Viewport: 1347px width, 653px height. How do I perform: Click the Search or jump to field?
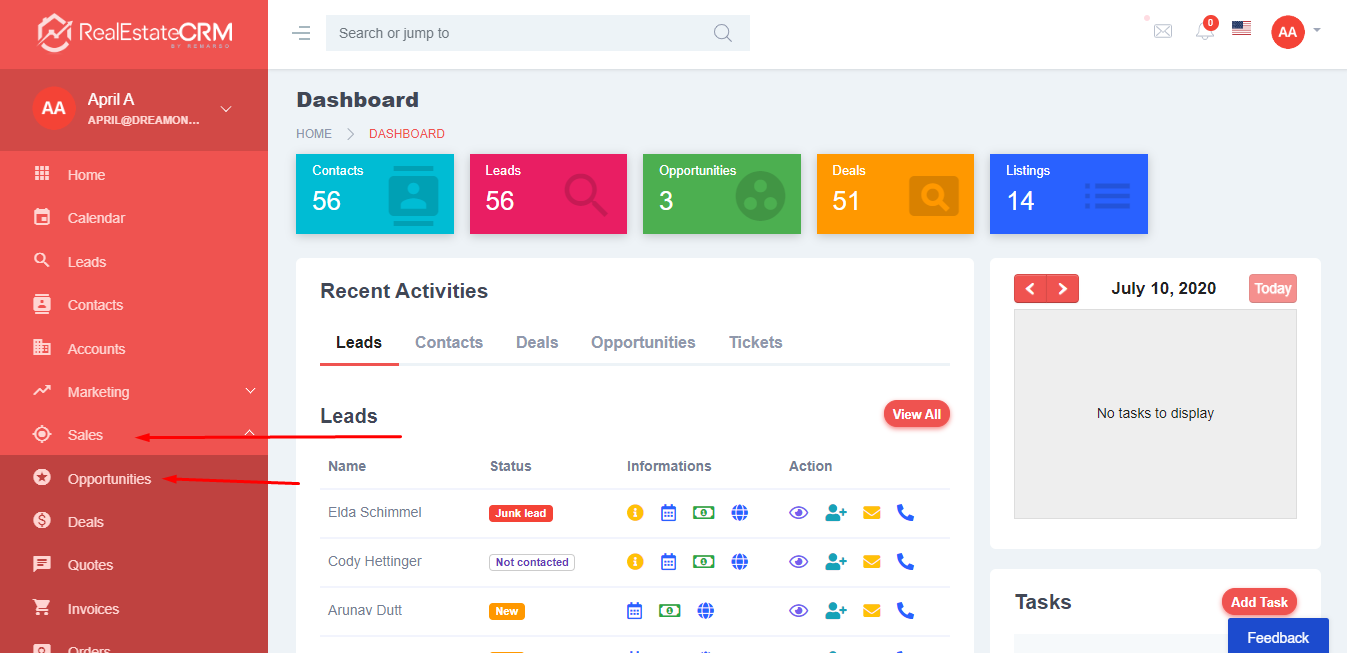(520, 33)
